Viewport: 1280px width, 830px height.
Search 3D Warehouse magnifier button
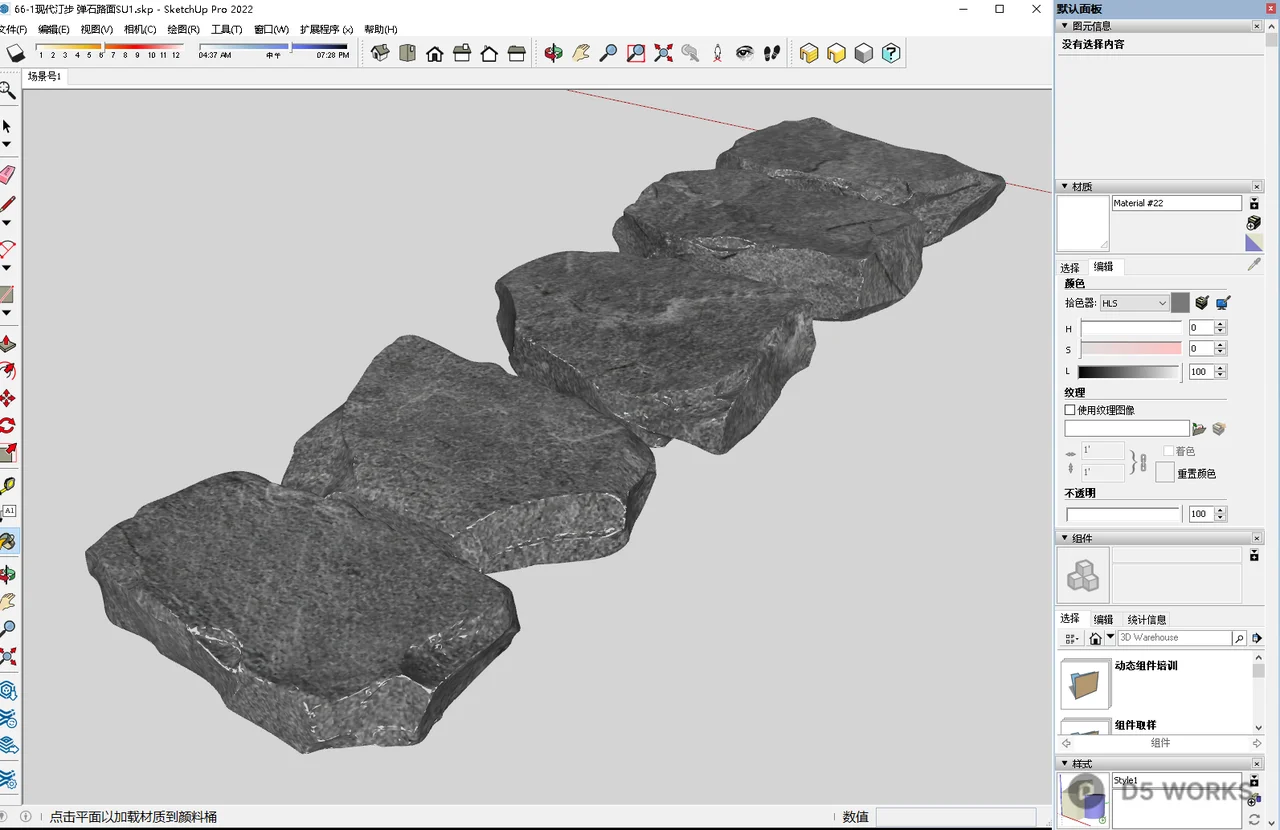pyautogui.click(x=1240, y=638)
